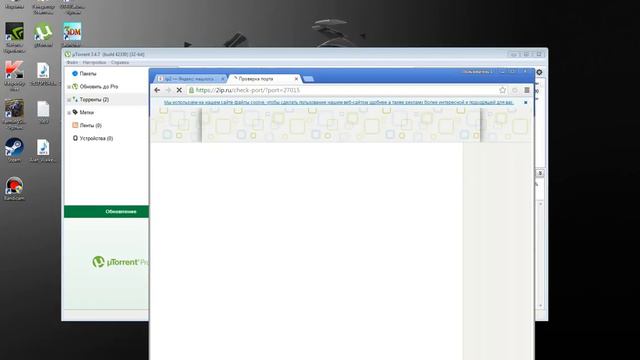Viewport: 640px width, 360px height.
Task: Open the Настройки menu in µTorrent
Action: pyautogui.click(x=94, y=62)
